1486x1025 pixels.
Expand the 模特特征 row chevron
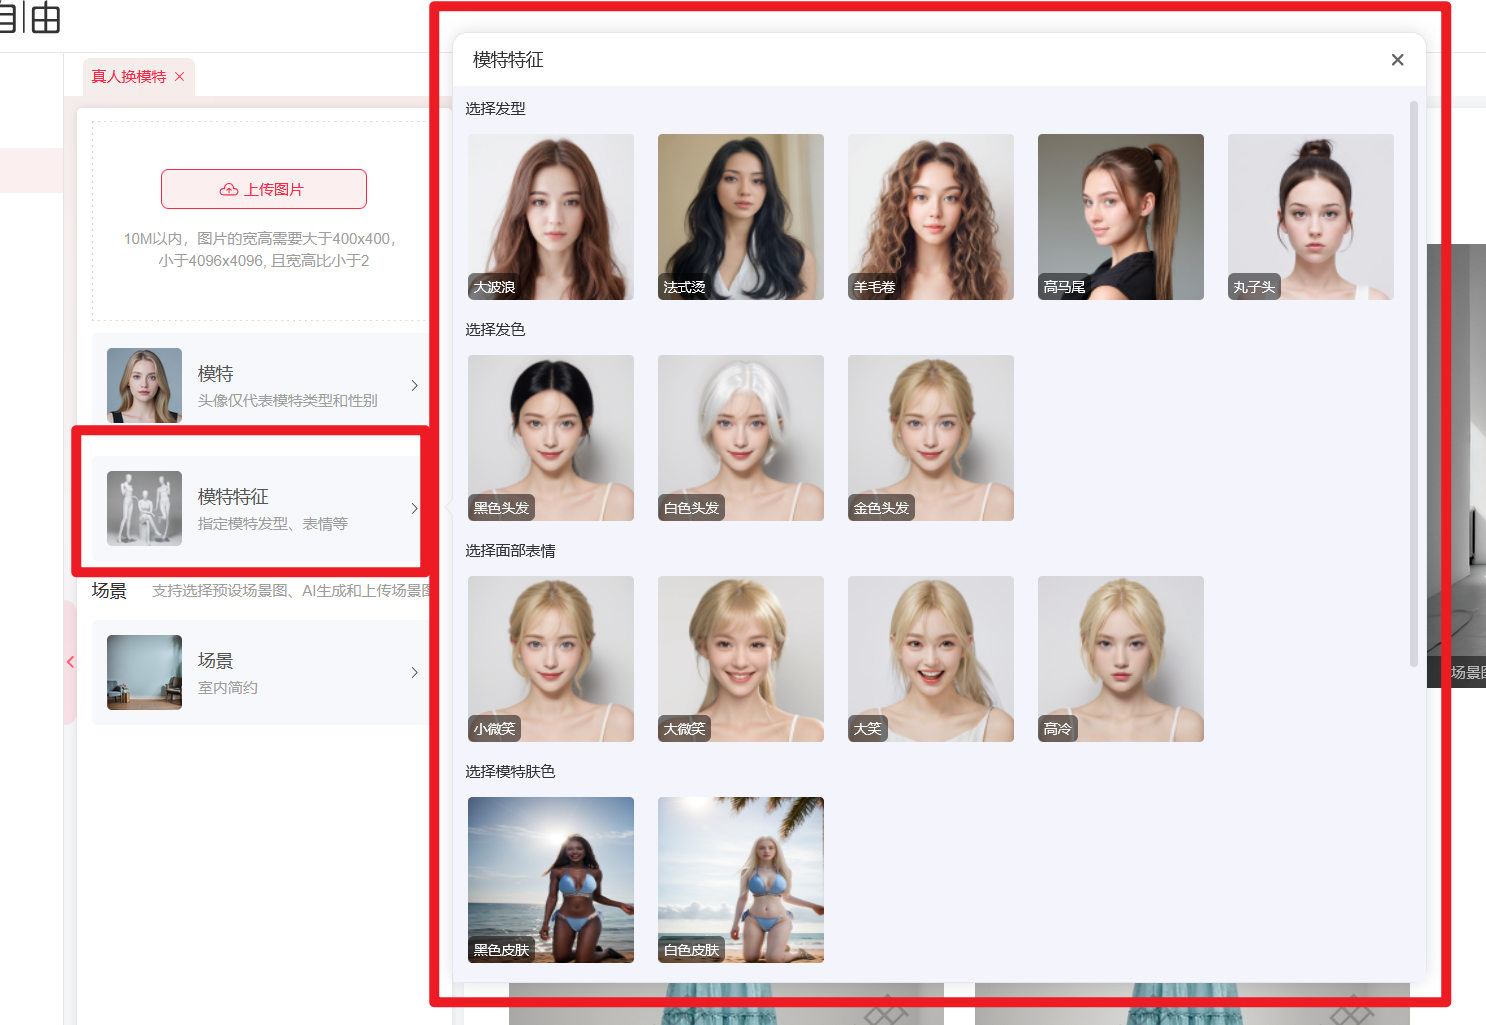click(414, 508)
